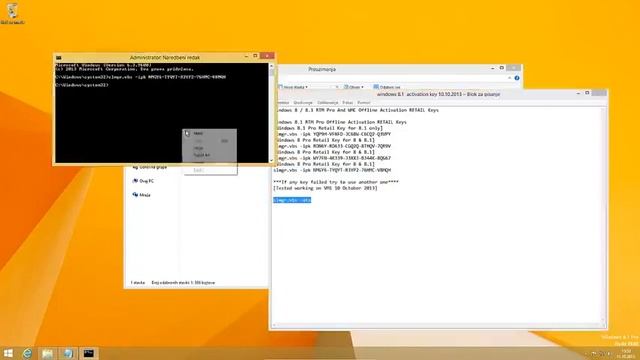Image resolution: width=640 pixels, height=360 pixels.
Task: Click the taskbar icon left of Command Prompt
Action: point(68,353)
